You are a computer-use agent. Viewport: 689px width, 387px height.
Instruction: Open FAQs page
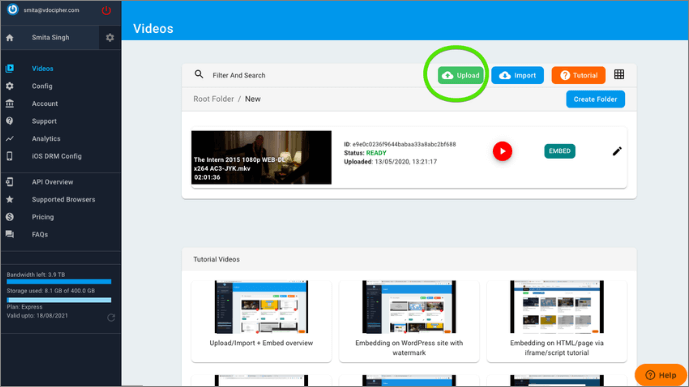click(x=40, y=235)
